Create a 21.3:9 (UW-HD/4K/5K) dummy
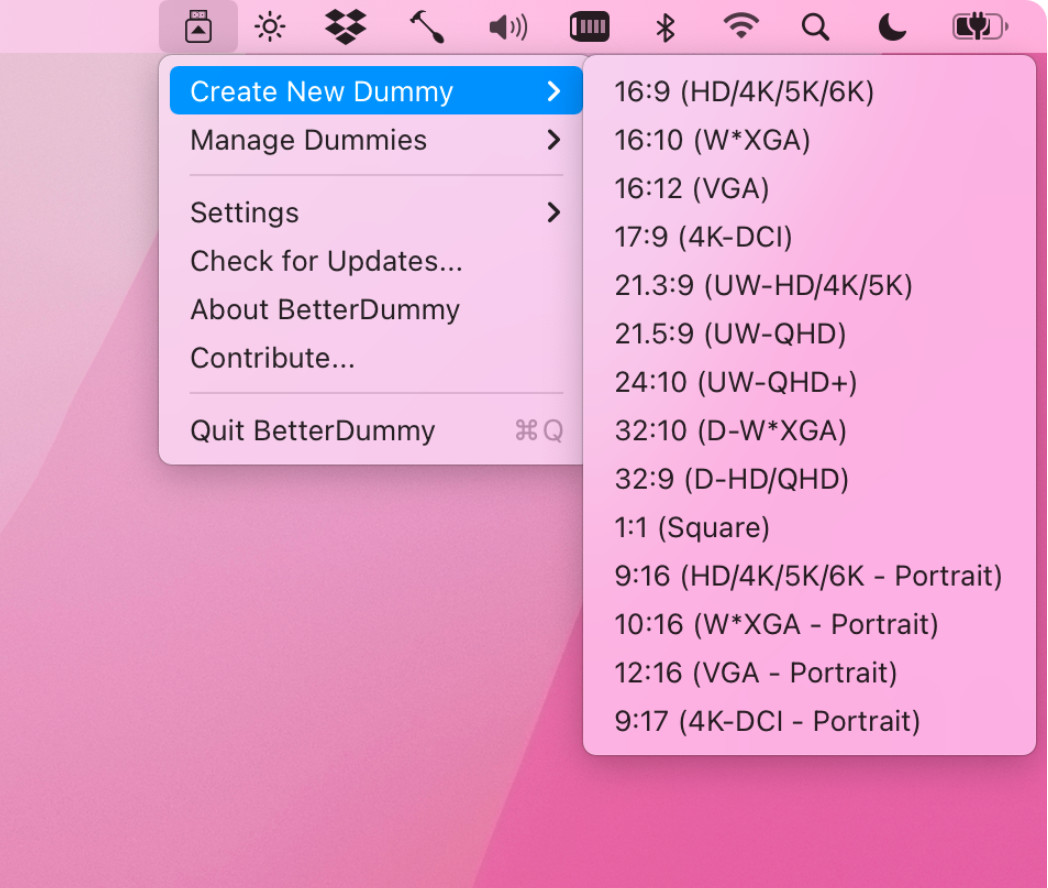The image size is (1048, 888). (x=809, y=285)
